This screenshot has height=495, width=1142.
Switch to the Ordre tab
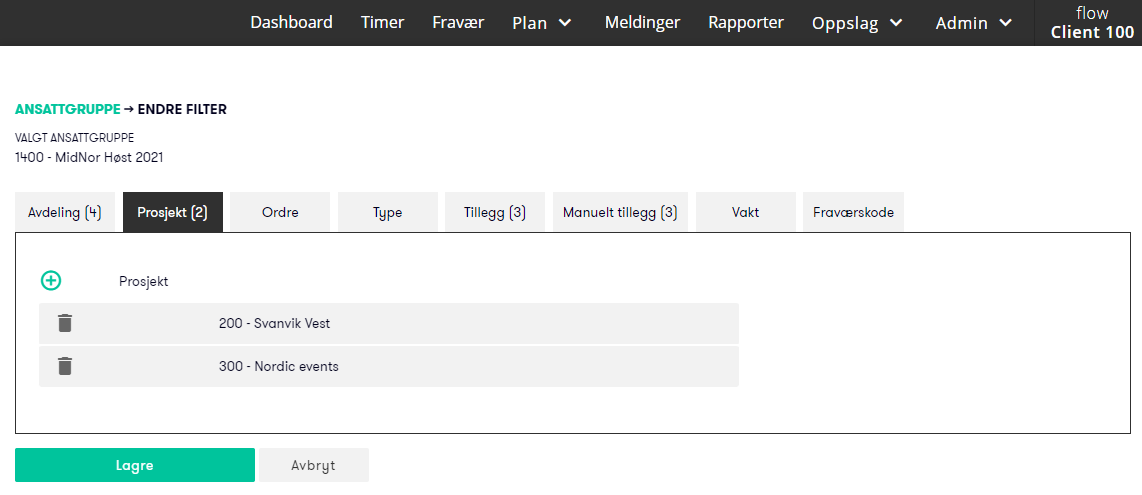(x=280, y=213)
